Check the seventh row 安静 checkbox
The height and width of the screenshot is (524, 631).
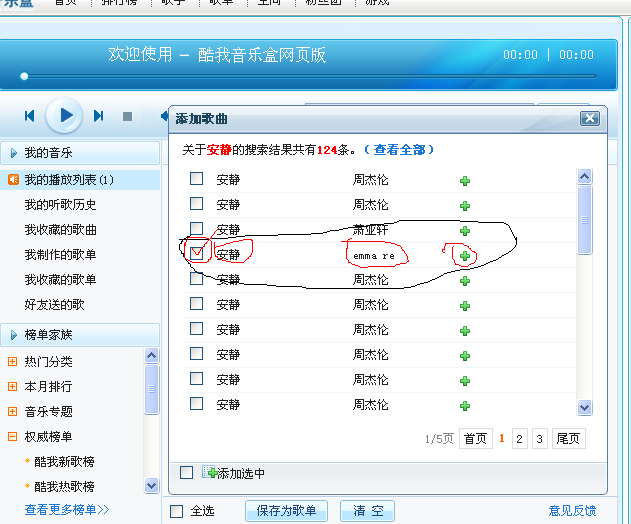click(196, 328)
